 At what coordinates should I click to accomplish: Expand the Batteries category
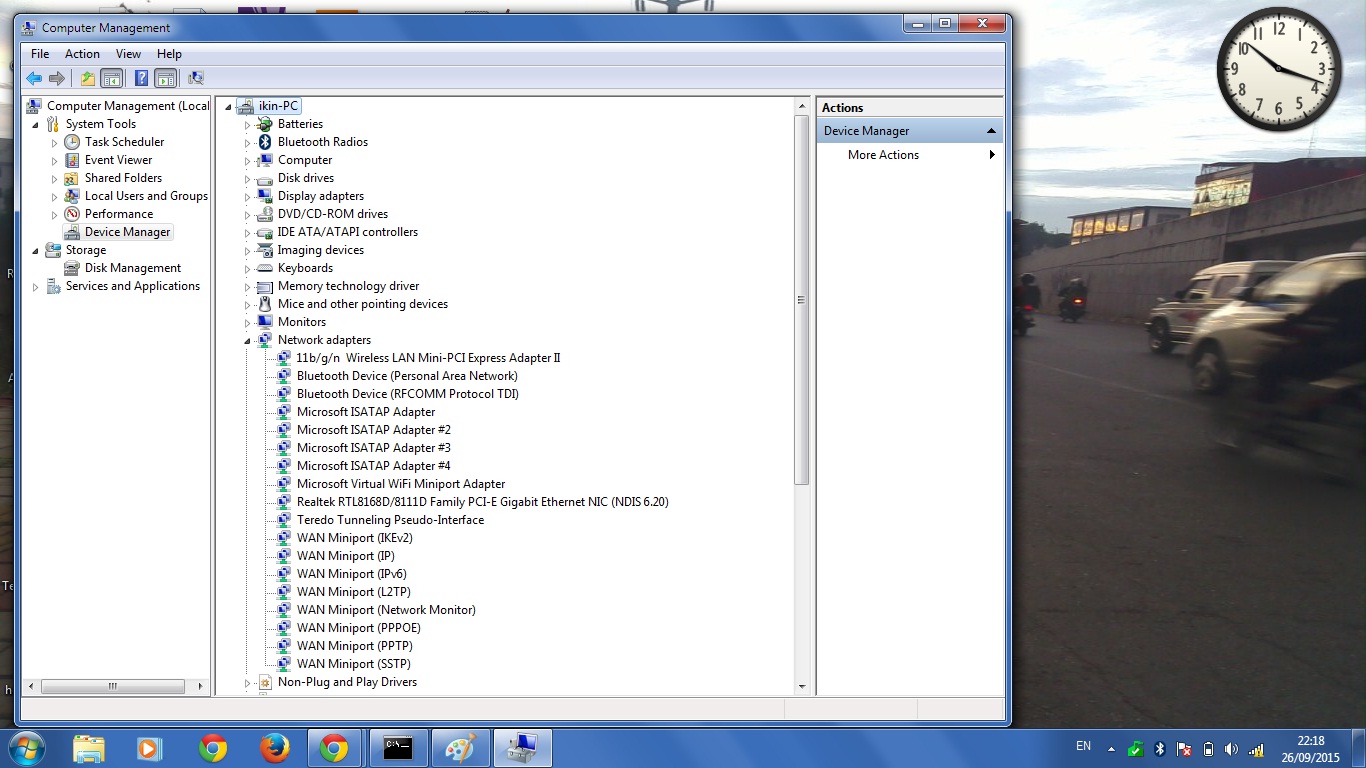[248, 125]
